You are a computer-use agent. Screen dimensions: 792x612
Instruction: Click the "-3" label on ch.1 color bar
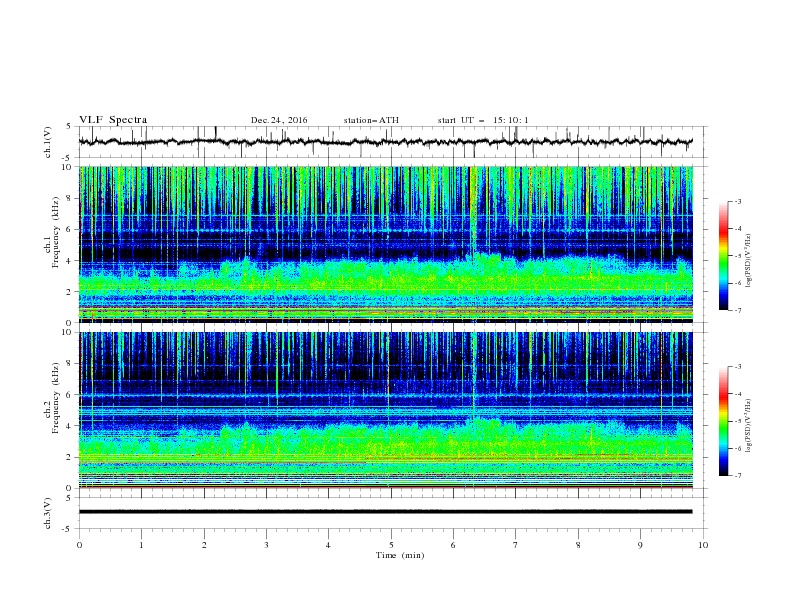point(737,202)
